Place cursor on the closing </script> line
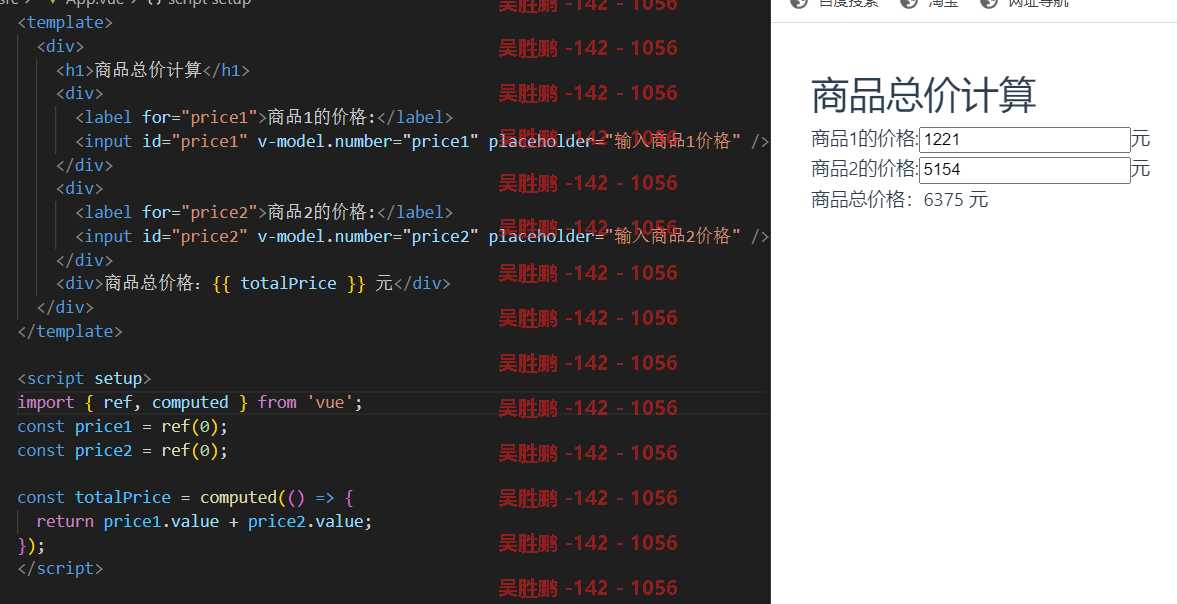Screen dimensions: 1177x604 pos(60,569)
